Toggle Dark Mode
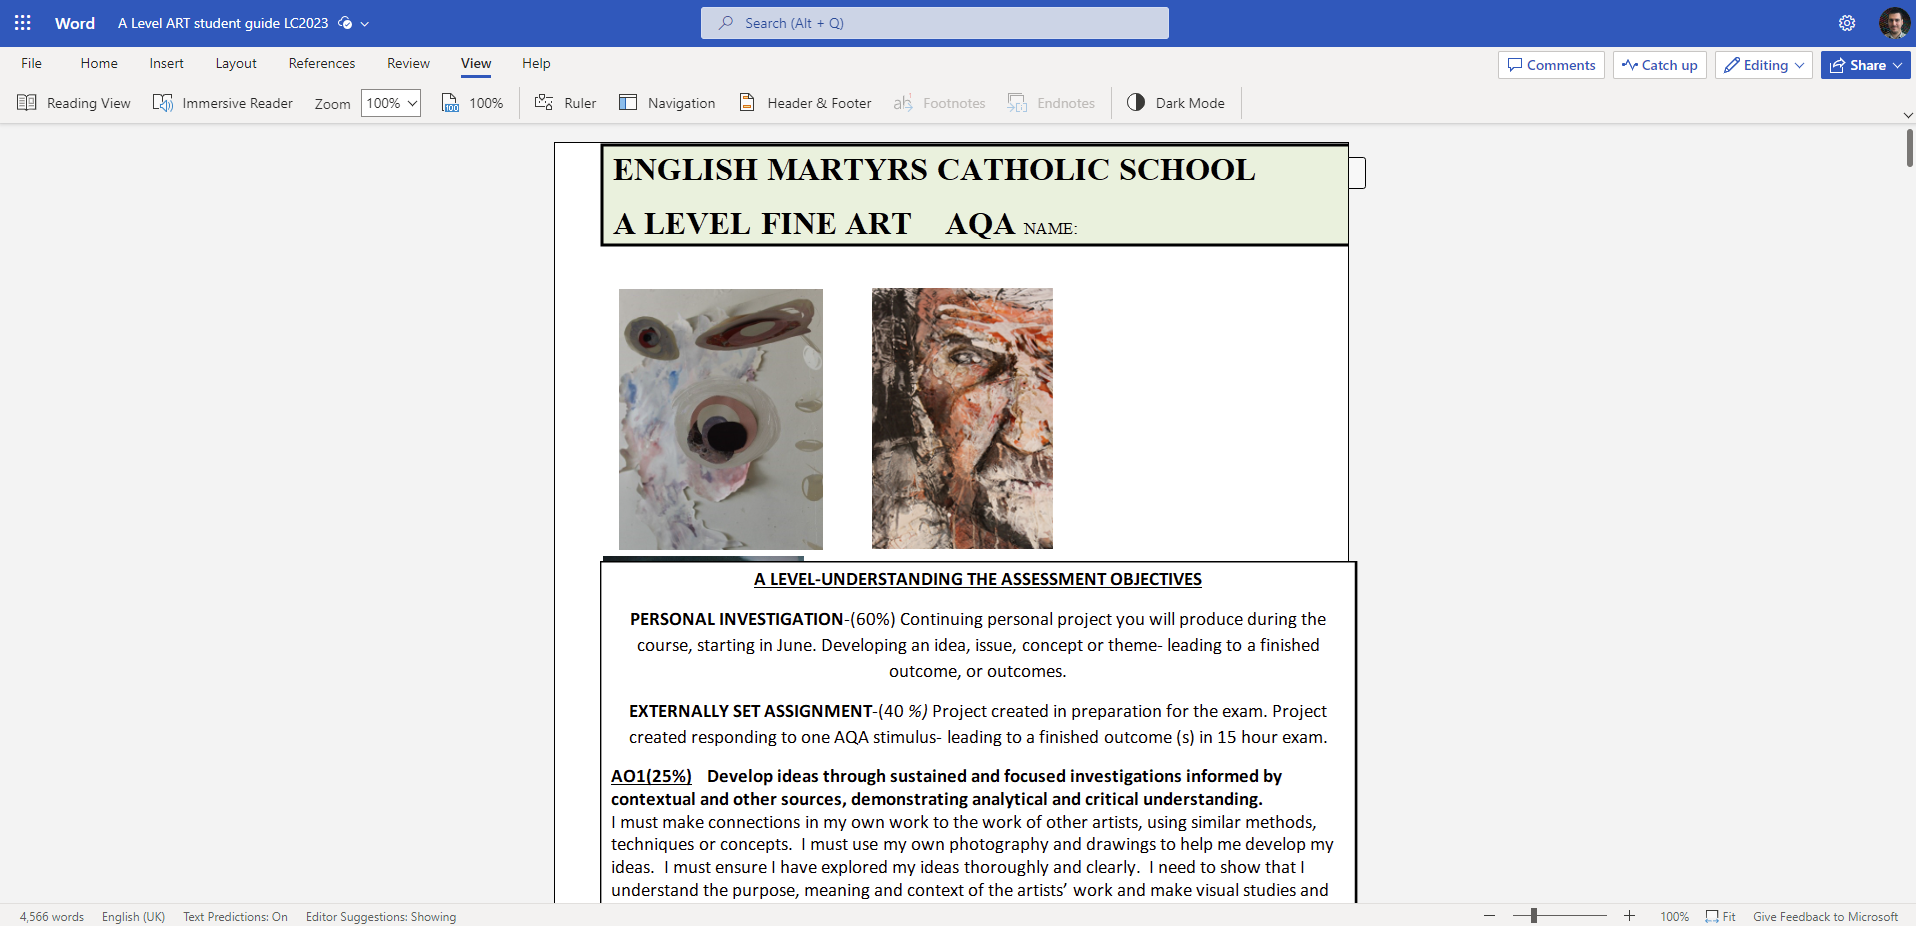1916x926 pixels. (1176, 103)
